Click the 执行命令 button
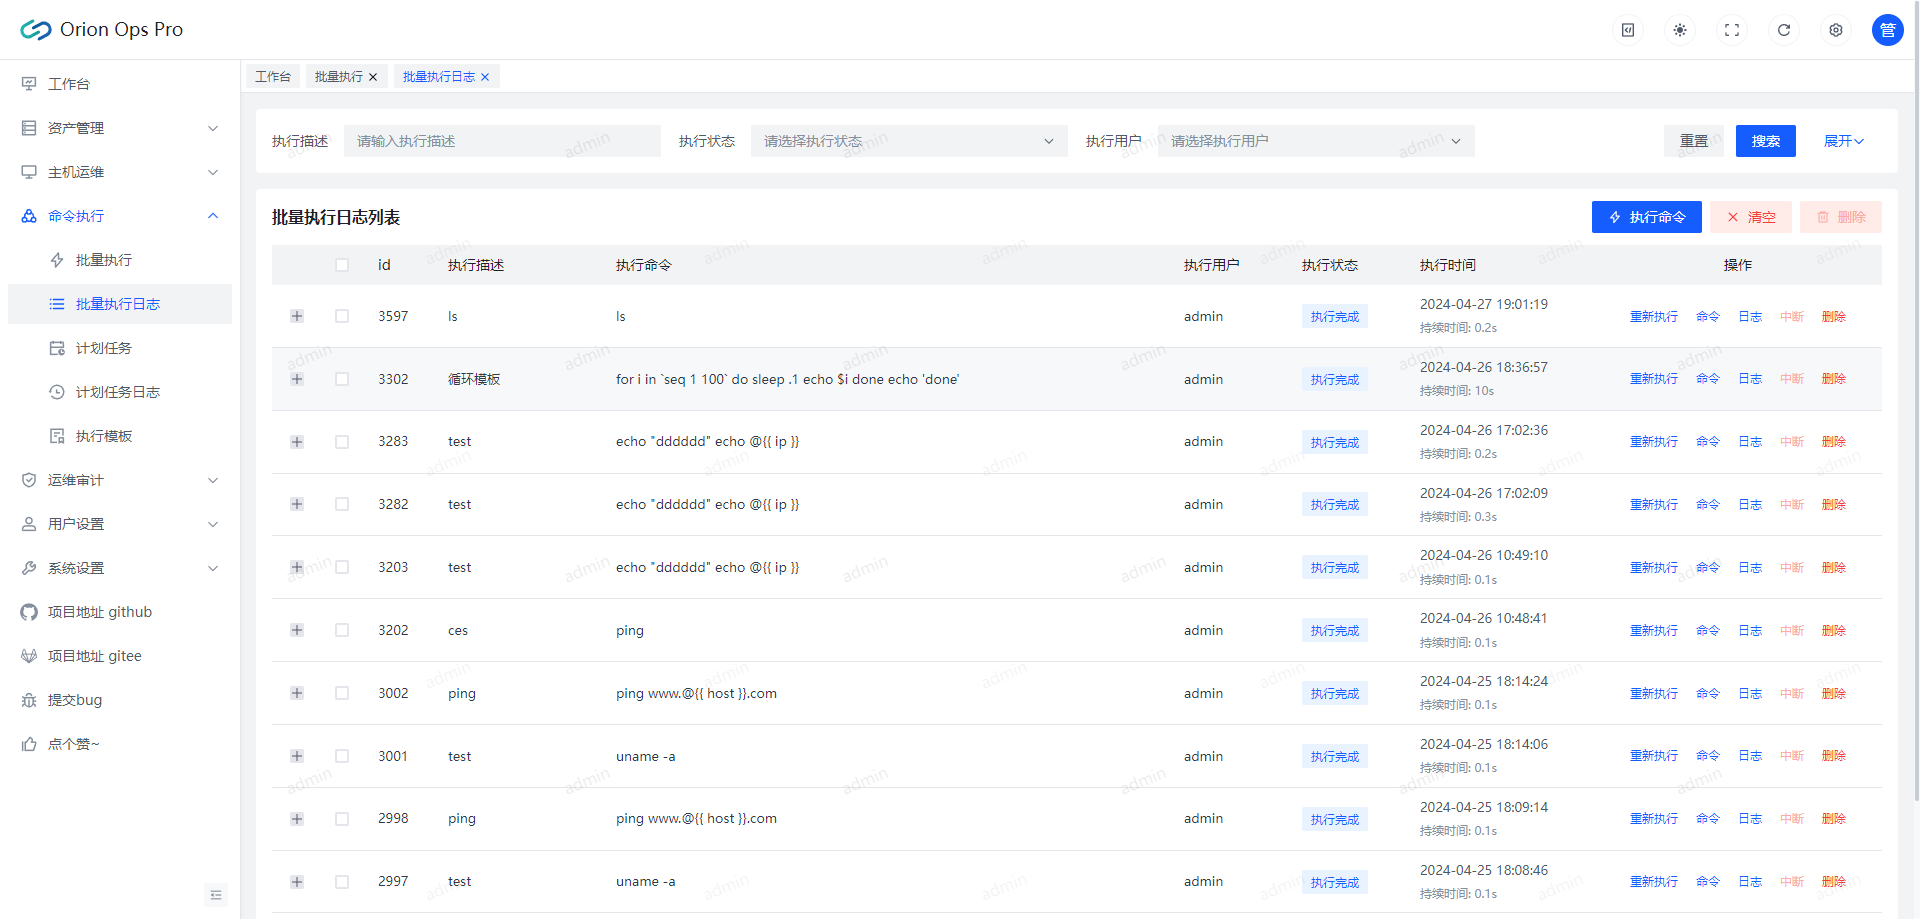1920x919 pixels. pos(1647,217)
